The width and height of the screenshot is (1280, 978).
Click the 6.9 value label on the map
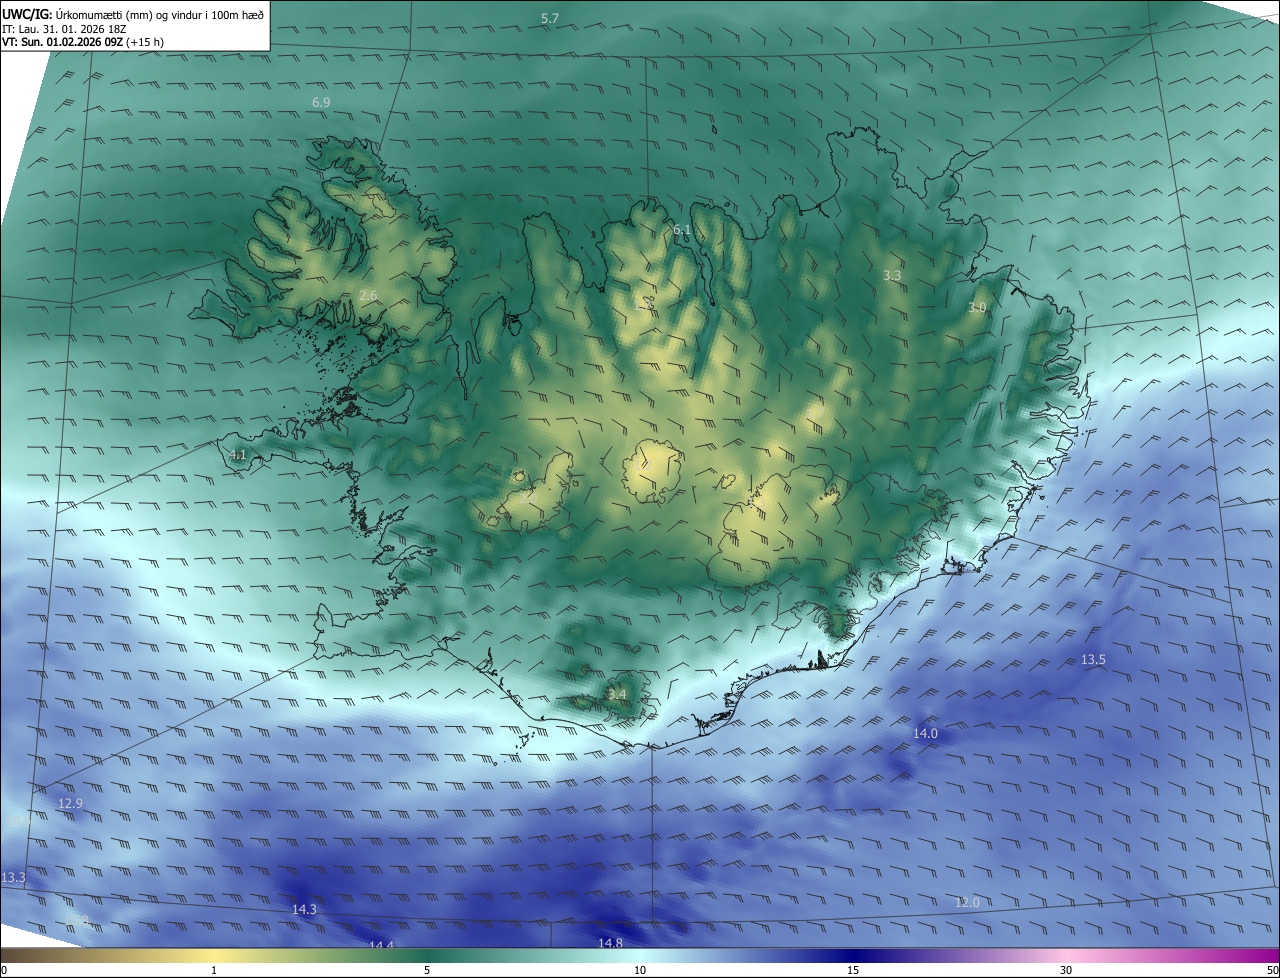[x=321, y=103]
